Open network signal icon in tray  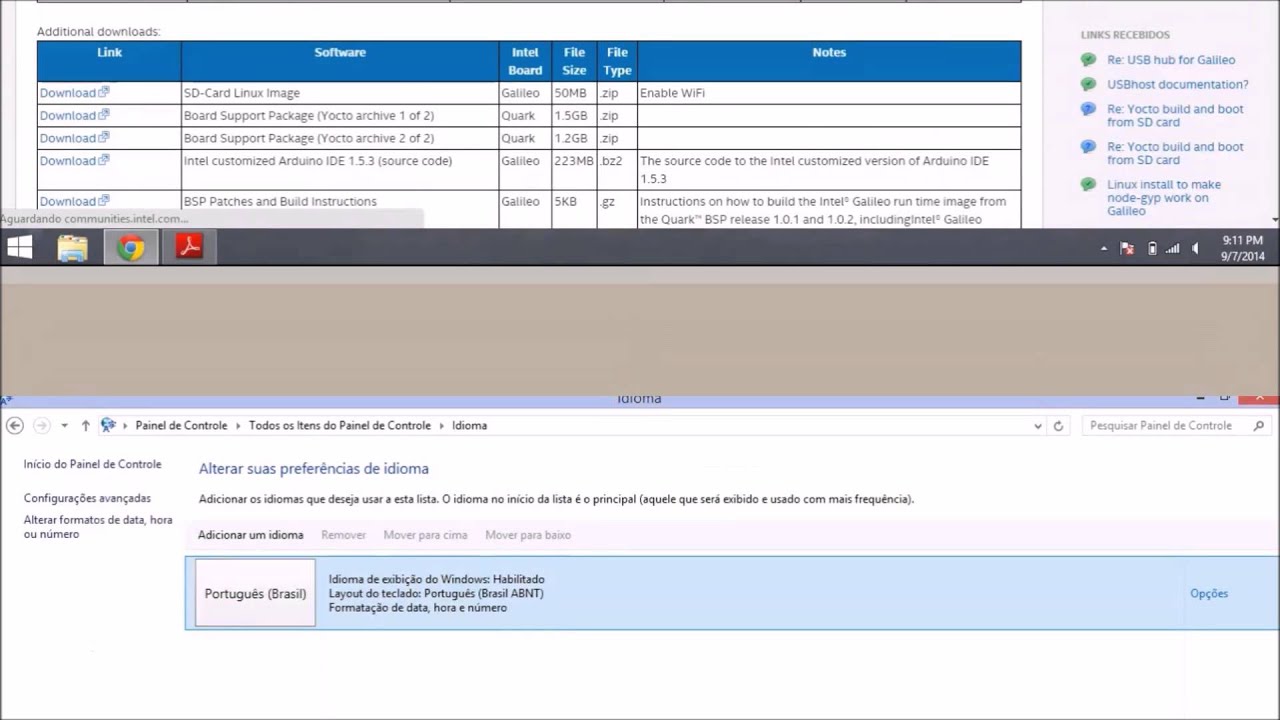tap(1172, 248)
